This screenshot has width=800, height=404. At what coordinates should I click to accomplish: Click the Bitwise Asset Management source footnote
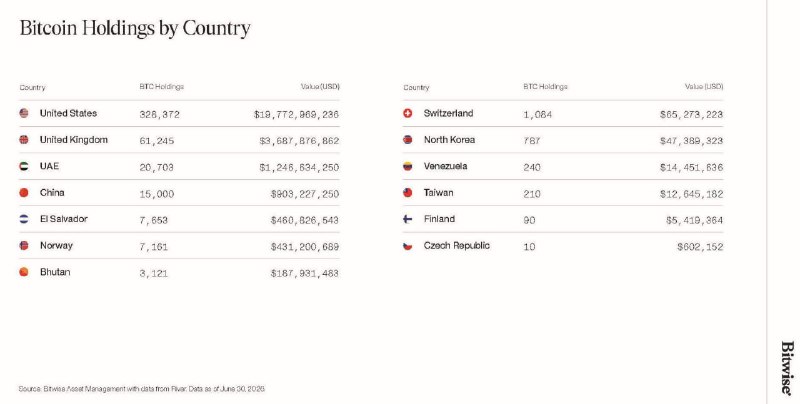[x=142, y=389]
